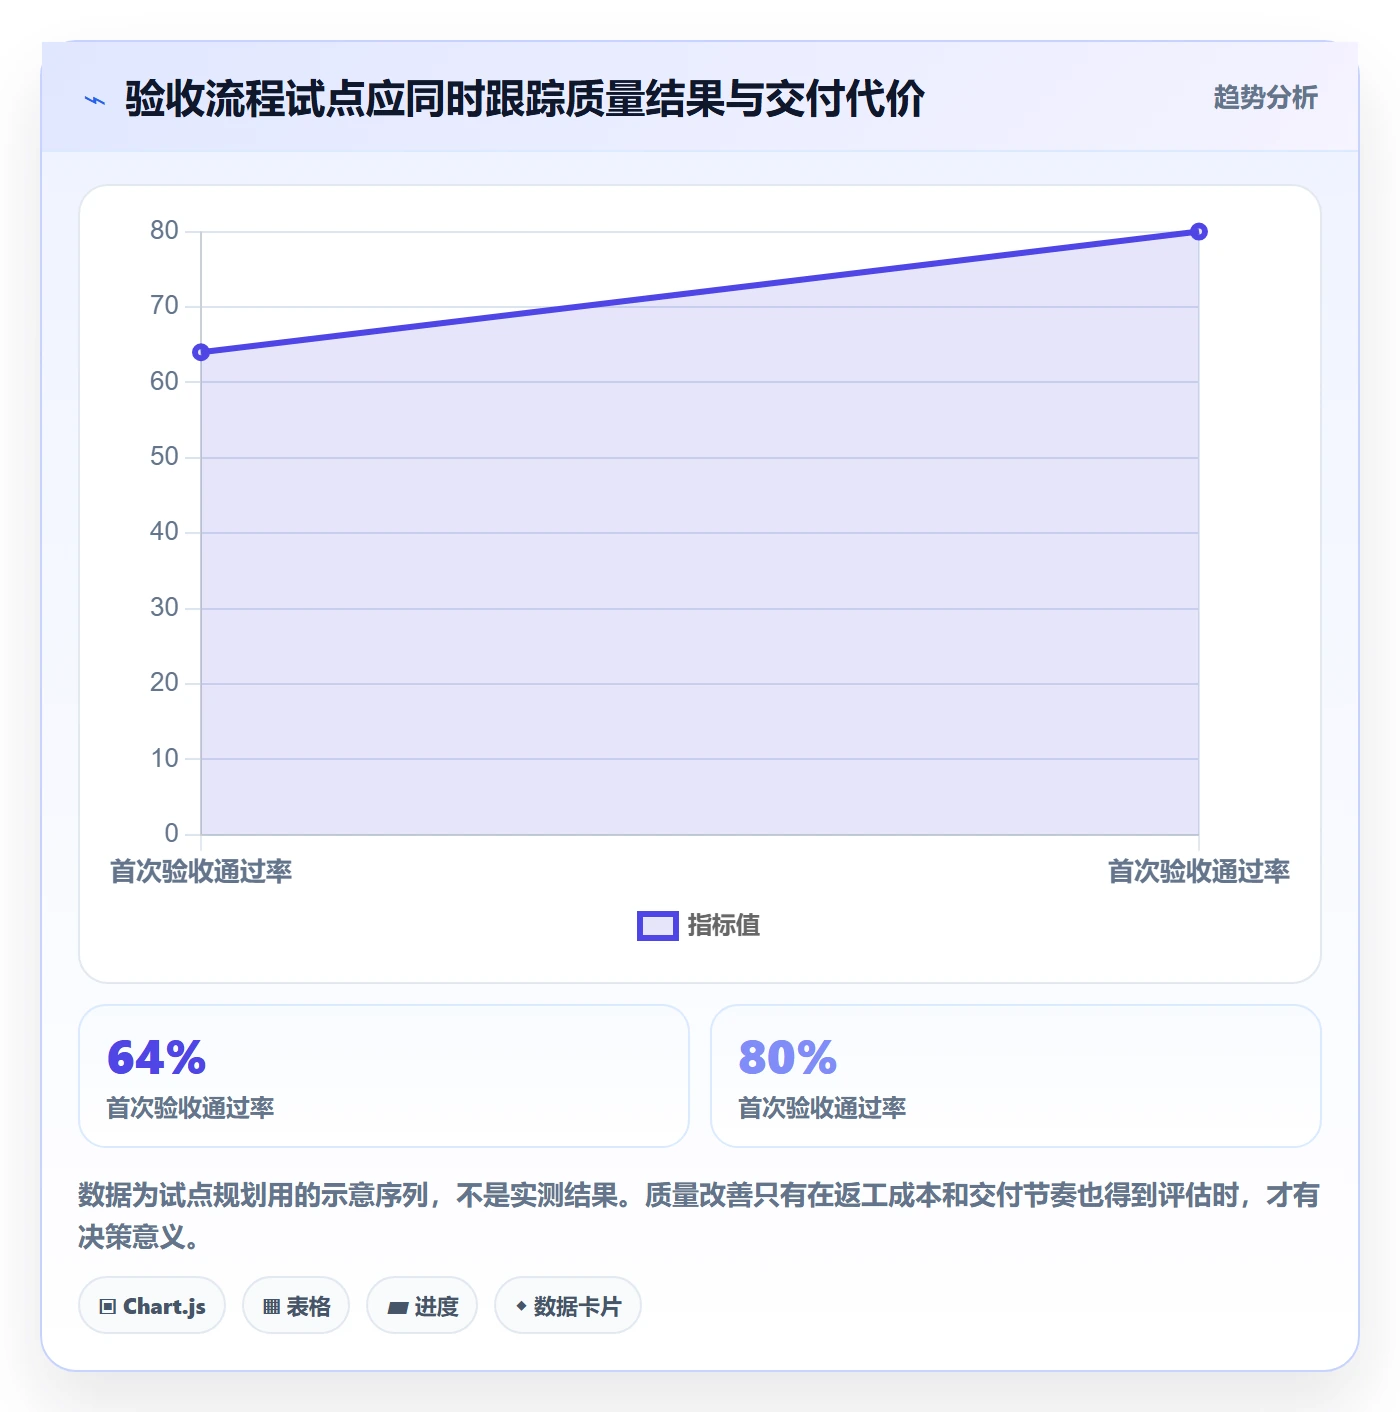Select the 进度 tag chip
This screenshot has height=1412, width=1400.
point(422,1306)
